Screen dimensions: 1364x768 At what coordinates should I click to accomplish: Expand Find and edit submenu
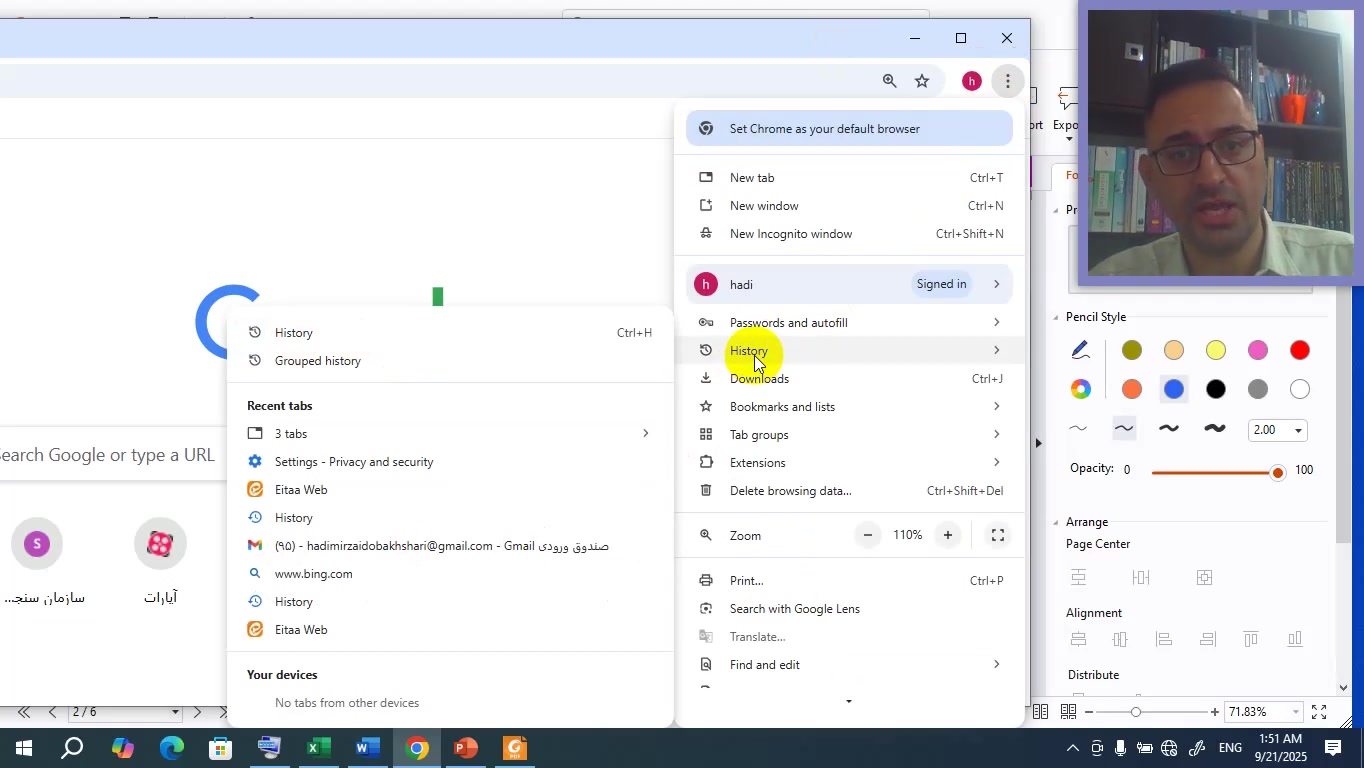(x=996, y=664)
